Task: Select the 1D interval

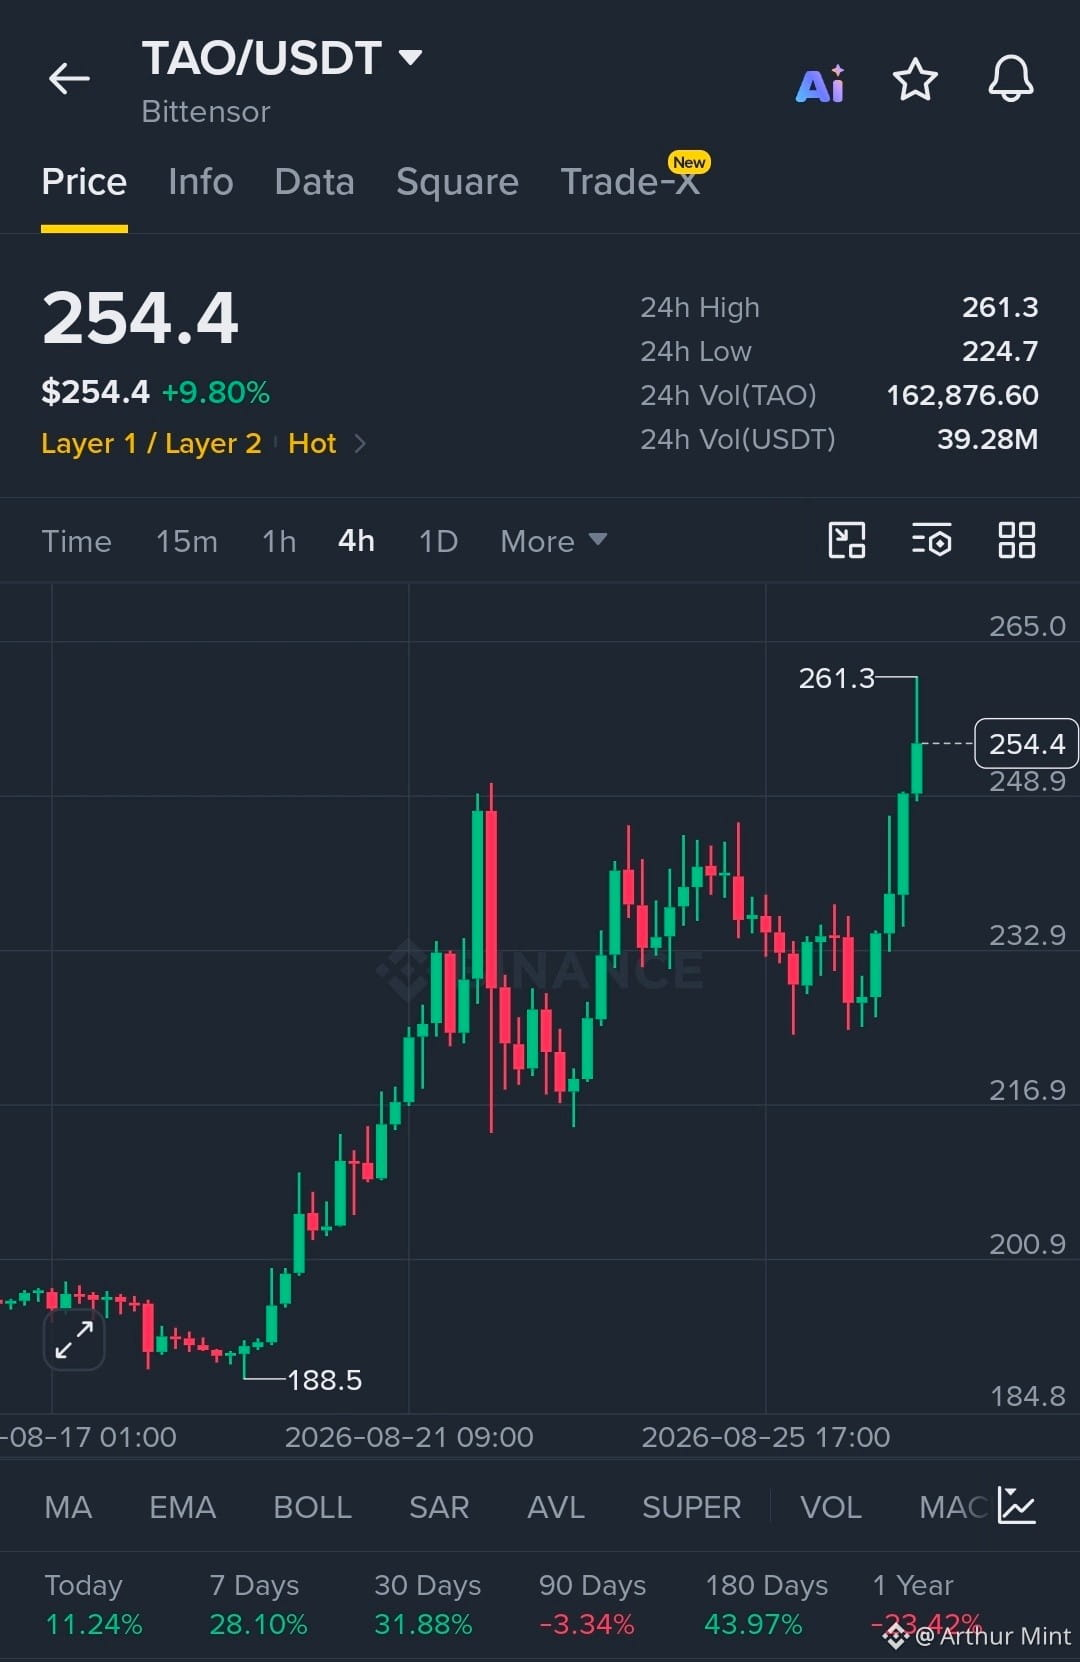Action: click(438, 541)
